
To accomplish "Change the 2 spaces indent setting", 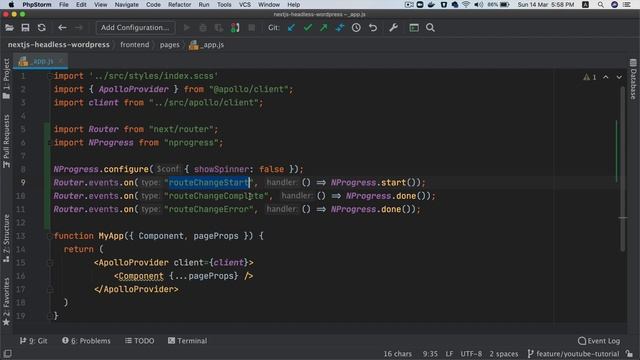I will tap(504, 354).
